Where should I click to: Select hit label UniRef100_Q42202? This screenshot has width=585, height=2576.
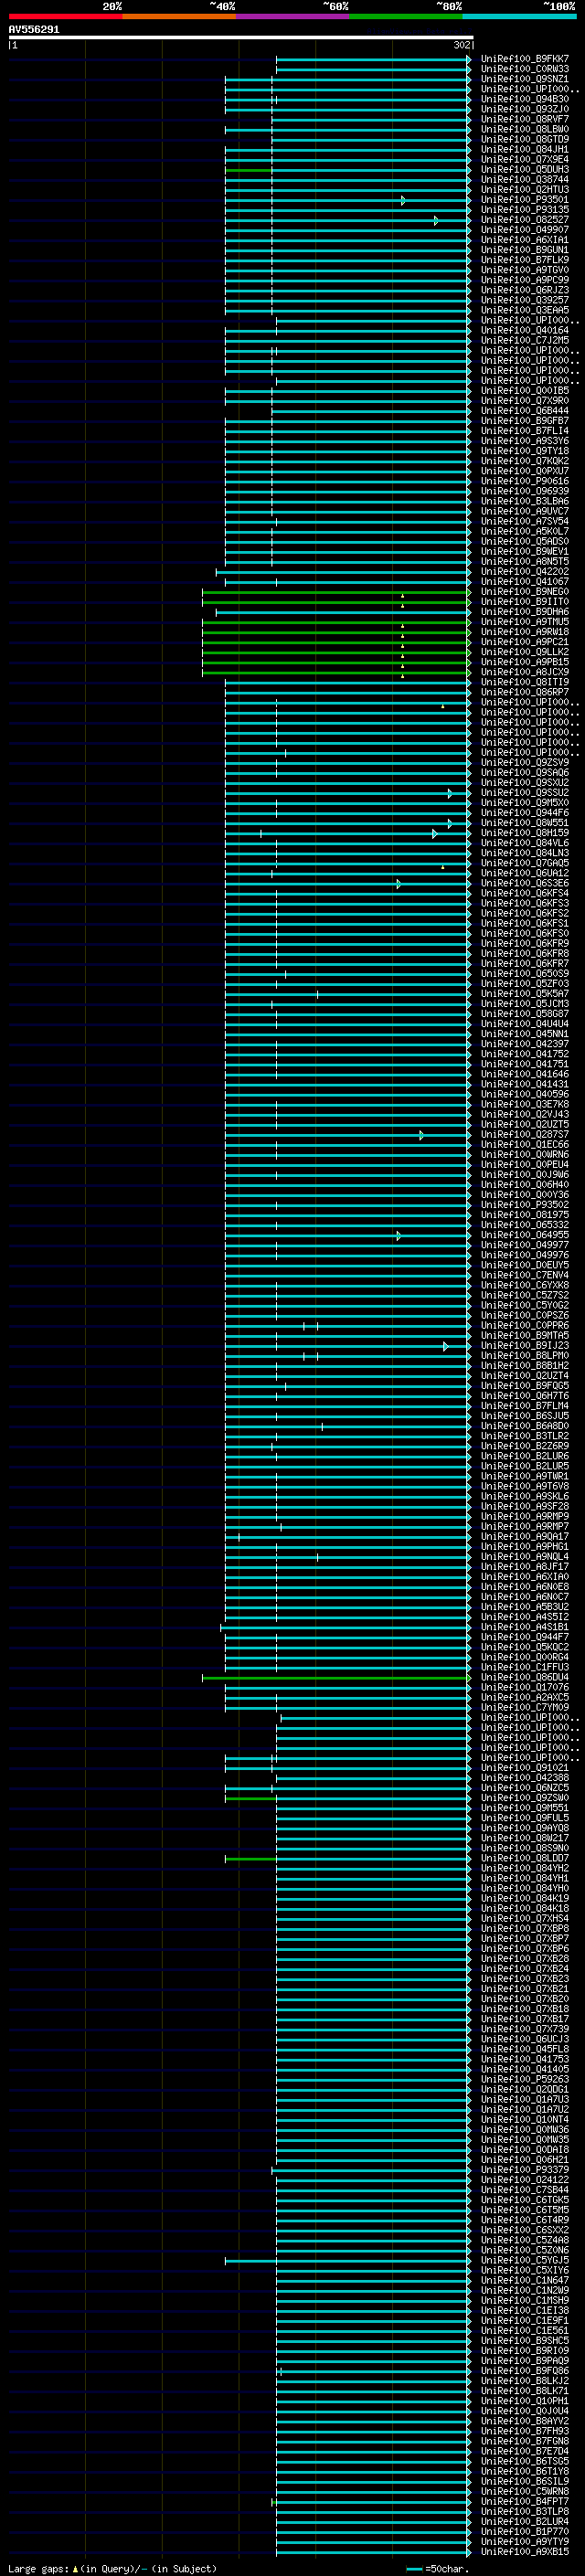(x=525, y=572)
